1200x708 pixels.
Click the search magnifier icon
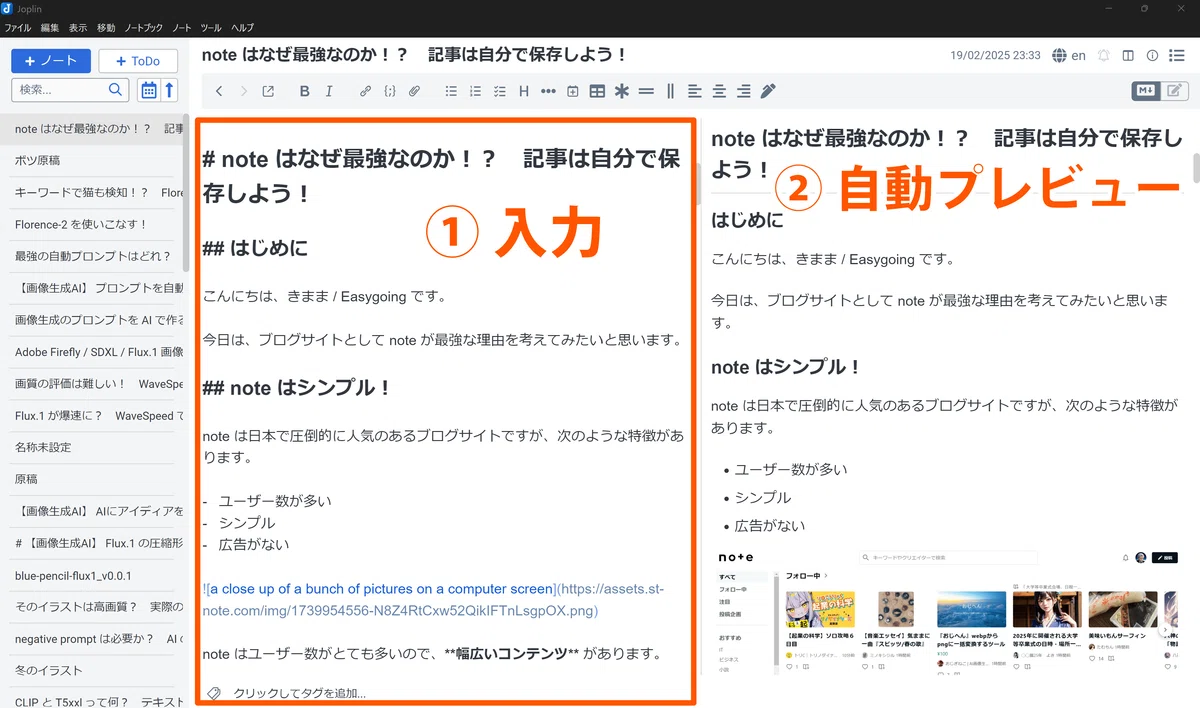click(116, 90)
